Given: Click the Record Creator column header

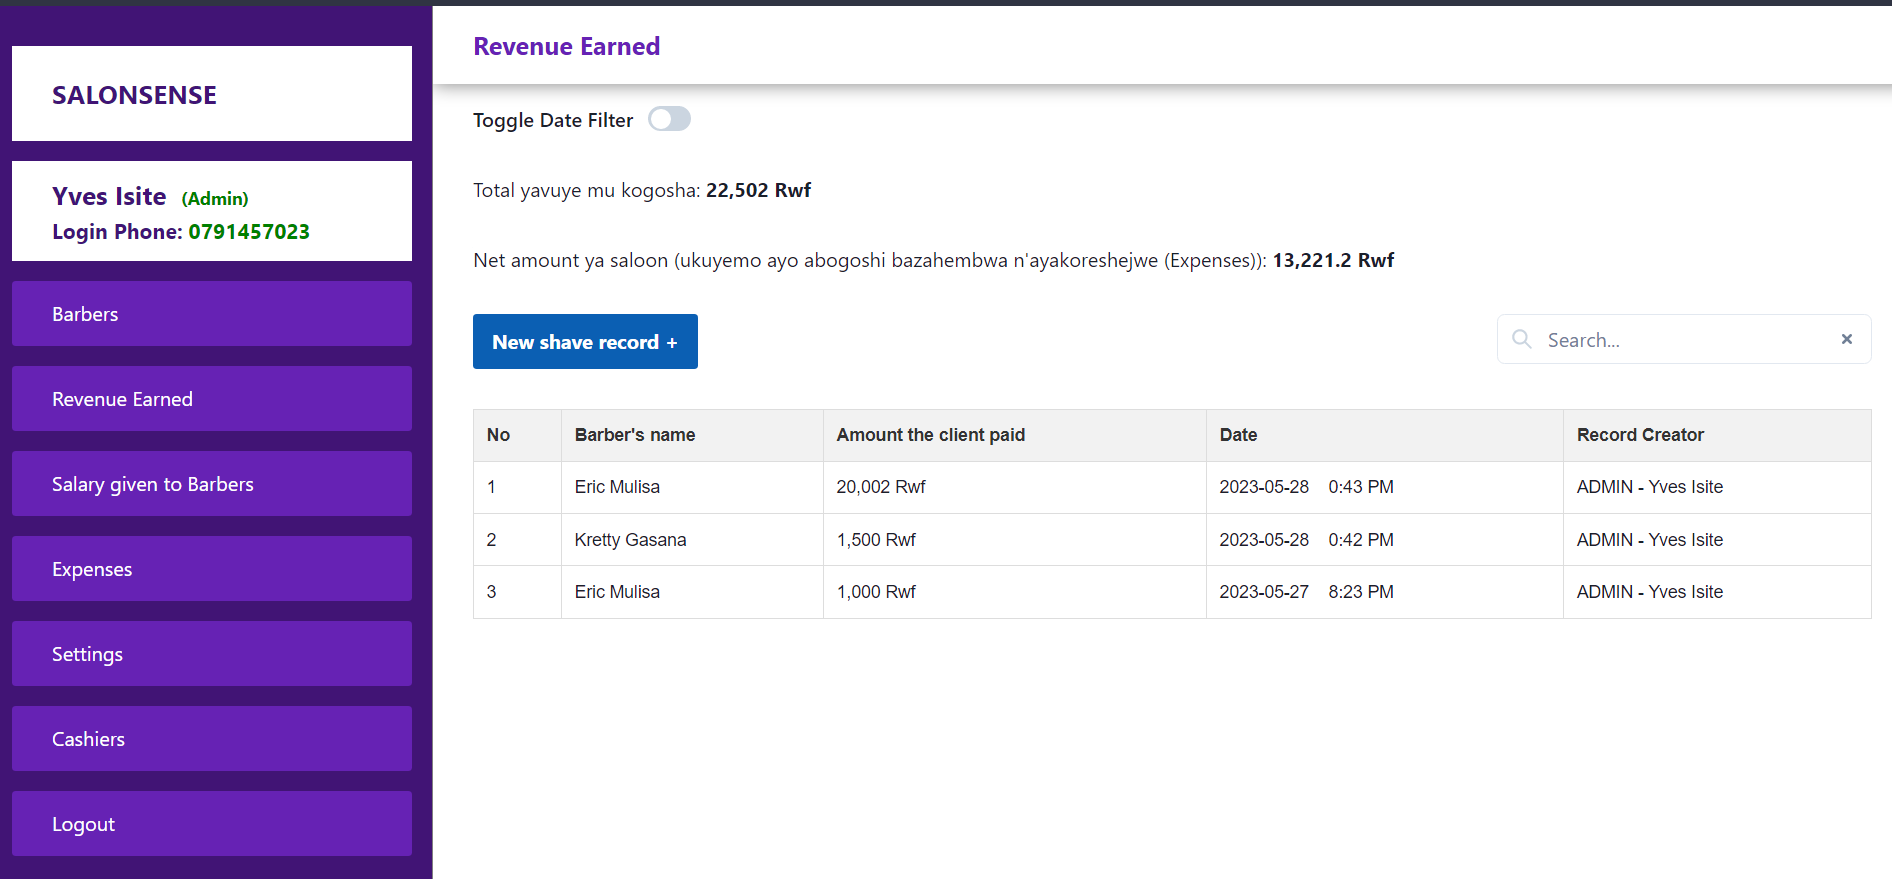Looking at the screenshot, I should click(1640, 435).
